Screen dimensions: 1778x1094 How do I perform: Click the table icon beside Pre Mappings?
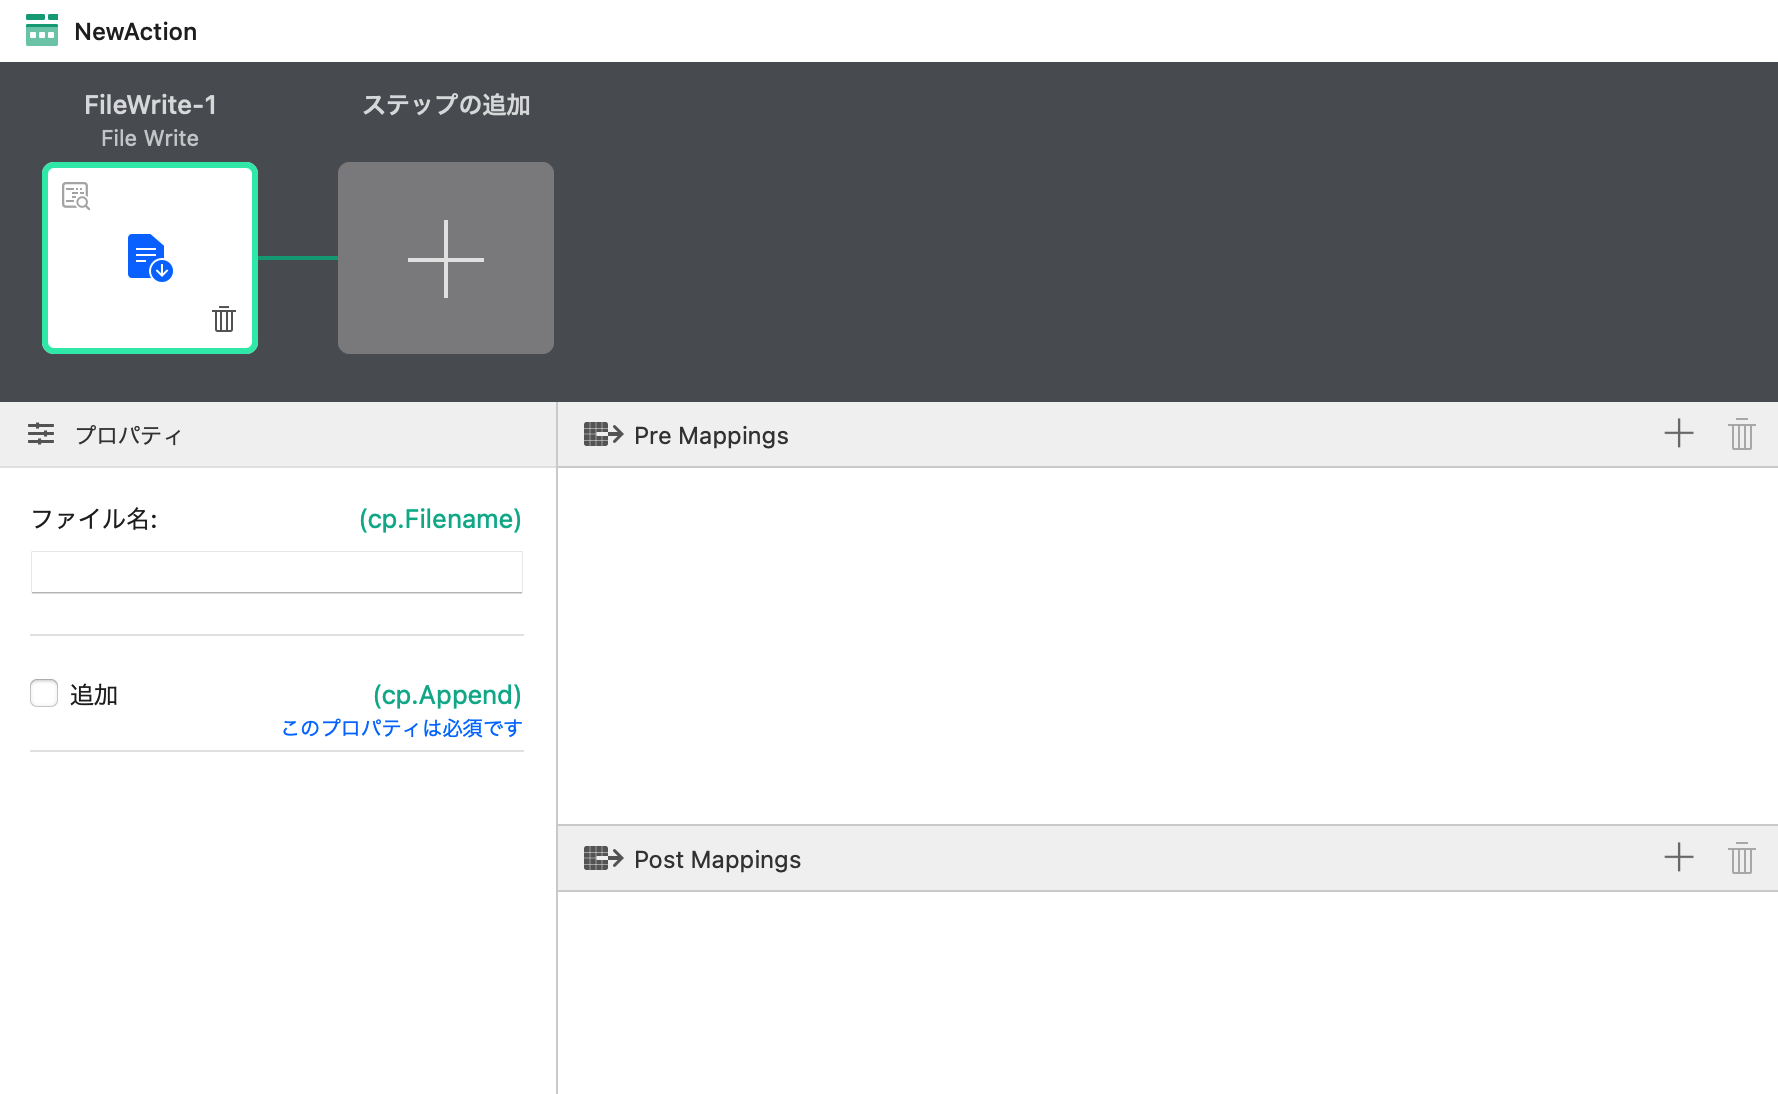[604, 434]
